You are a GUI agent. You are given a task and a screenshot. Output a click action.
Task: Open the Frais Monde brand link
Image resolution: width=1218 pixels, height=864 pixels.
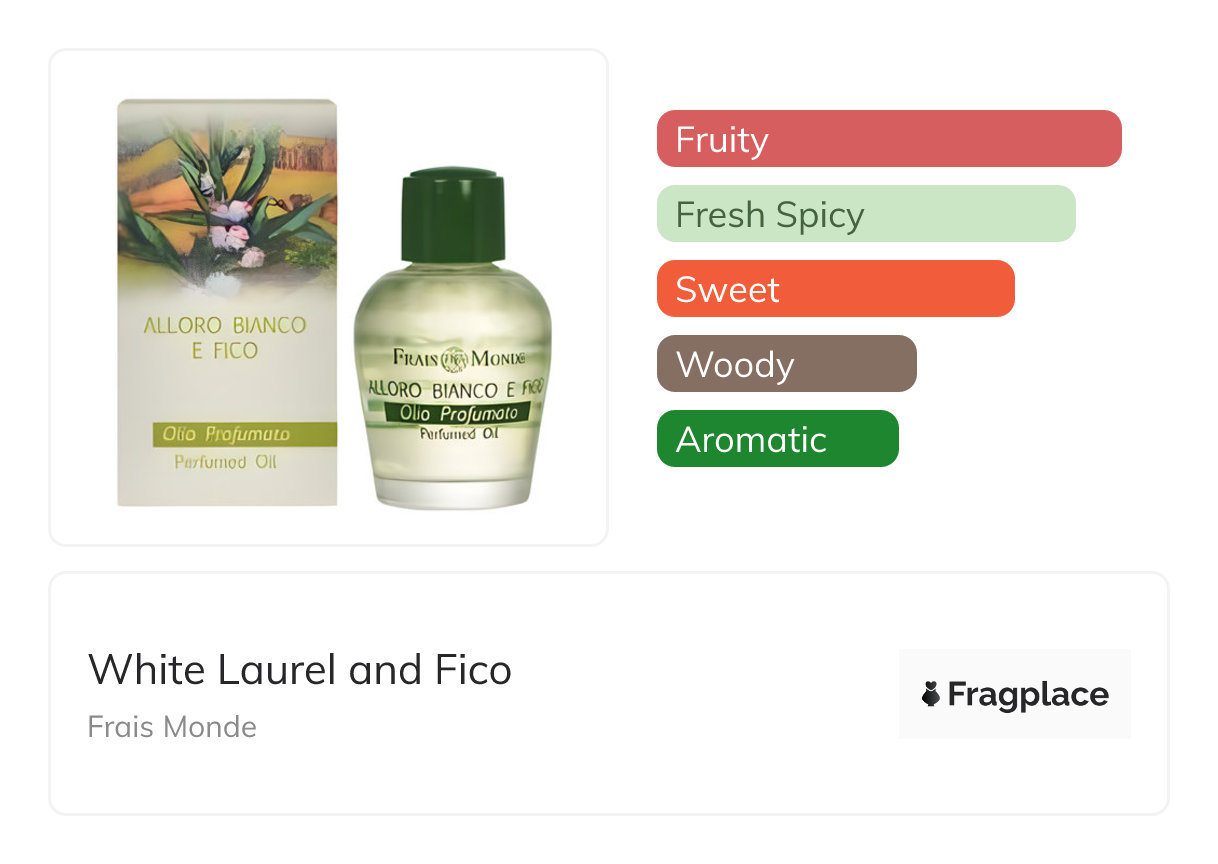click(172, 726)
